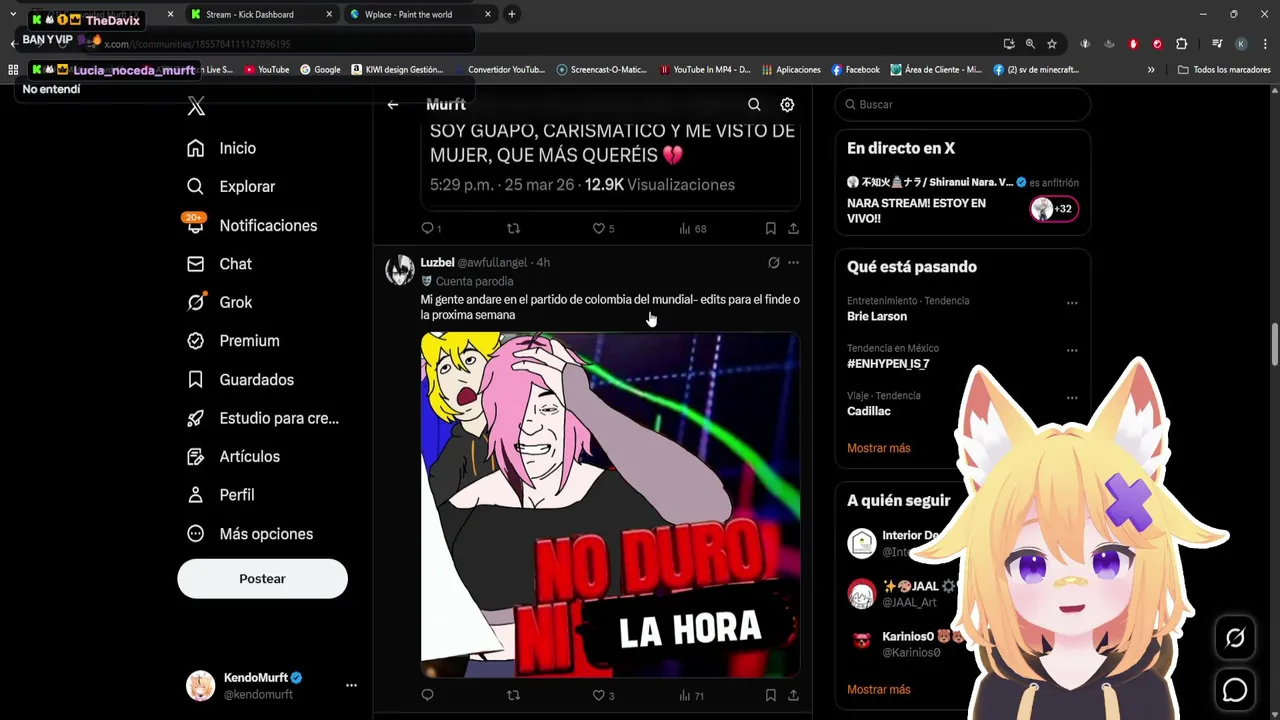Click the page vertical scrollbar
This screenshot has height=720, width=1280.
point(1275,345)
